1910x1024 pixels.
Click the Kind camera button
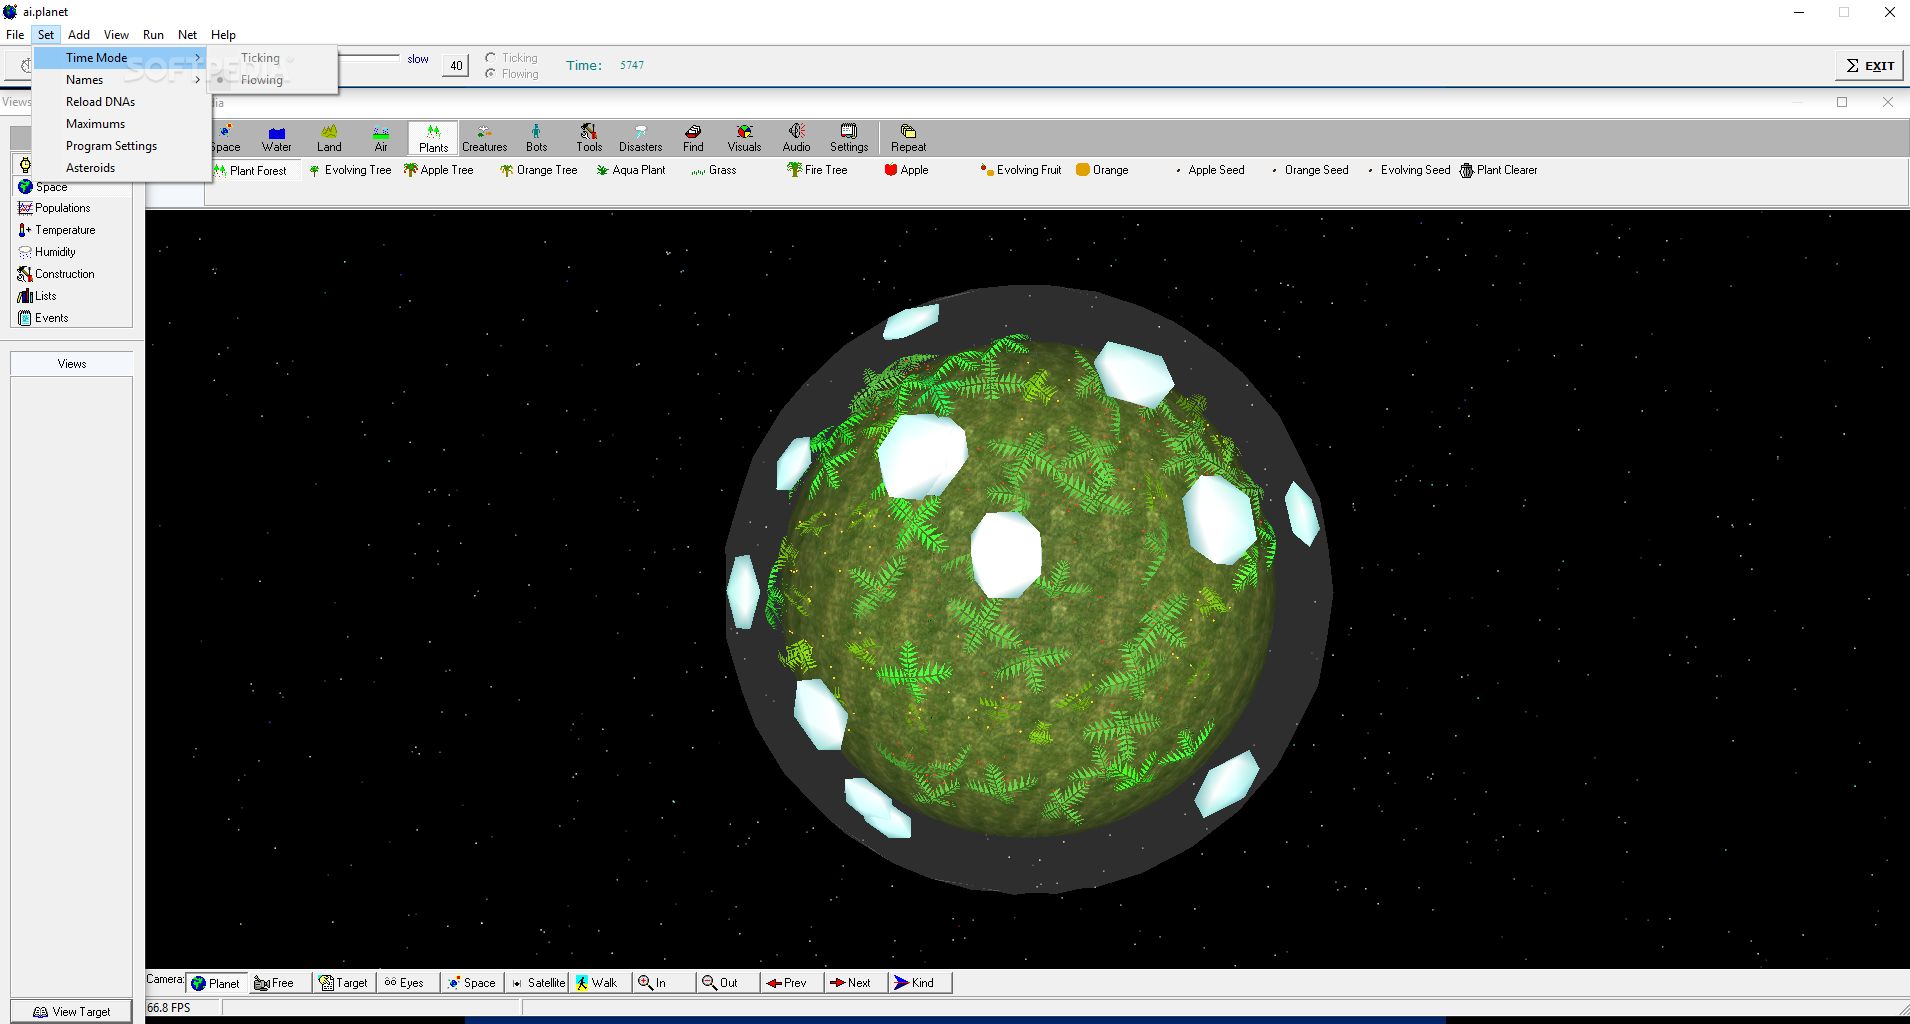pos(920,983)
